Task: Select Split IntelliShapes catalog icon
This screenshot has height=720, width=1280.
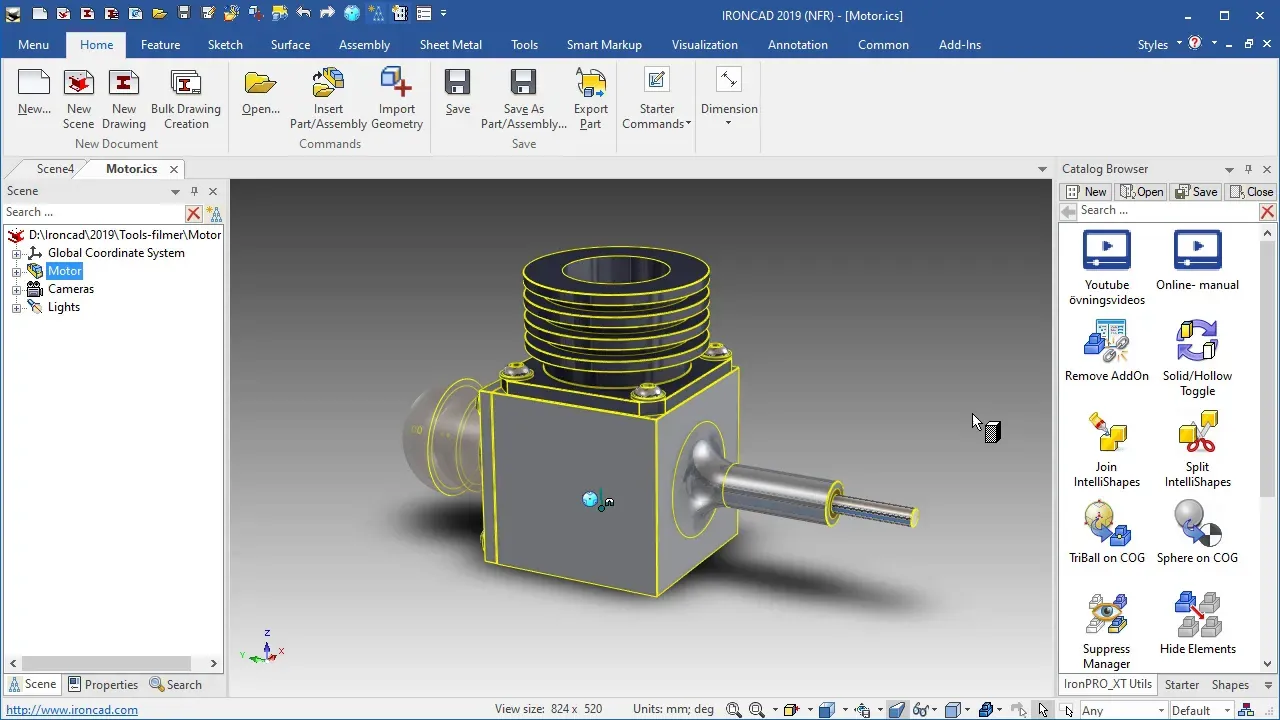Action: pyautogui.click(x=1197, y=432)
